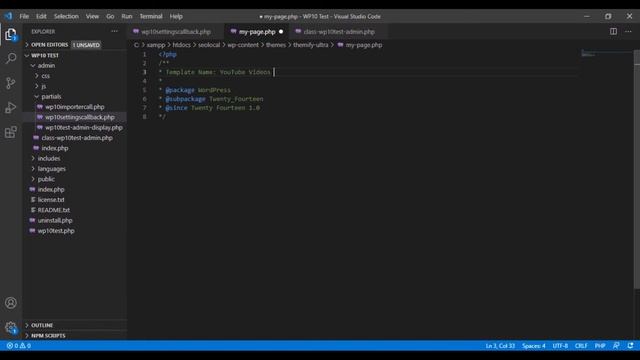Open the Accounts icon in activity bar

[11, 303]
